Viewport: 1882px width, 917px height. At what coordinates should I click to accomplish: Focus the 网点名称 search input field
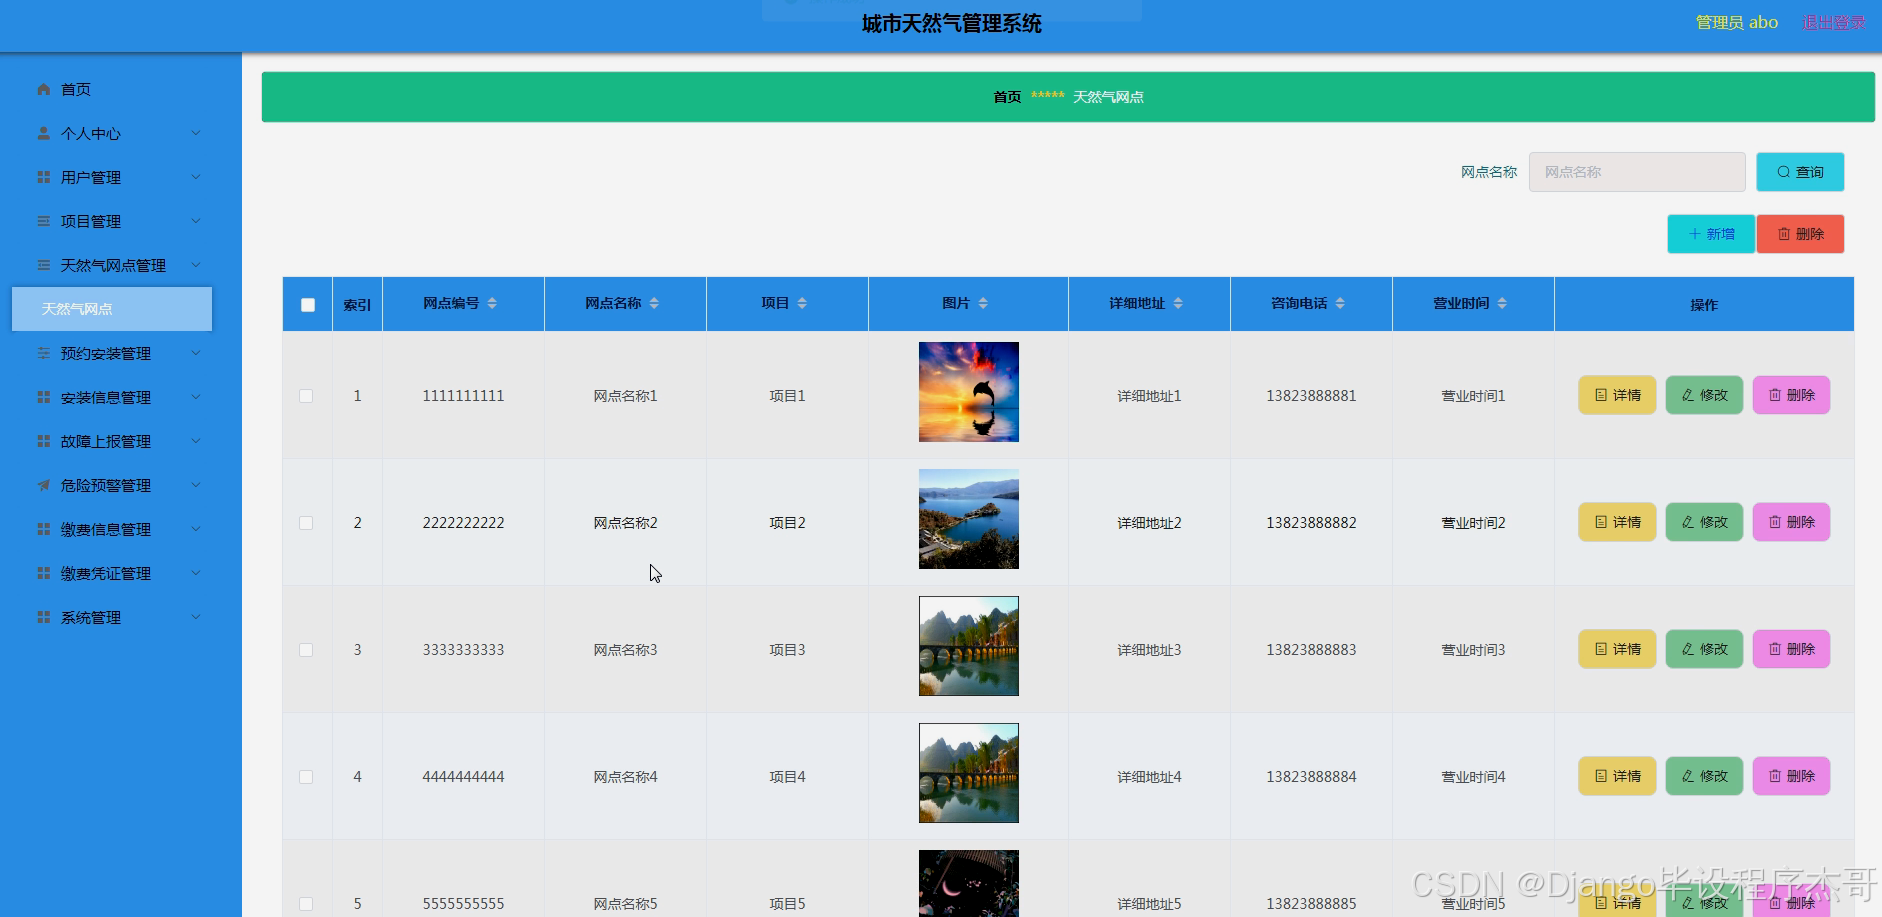pyautogui.click(x=1637, y=172)
